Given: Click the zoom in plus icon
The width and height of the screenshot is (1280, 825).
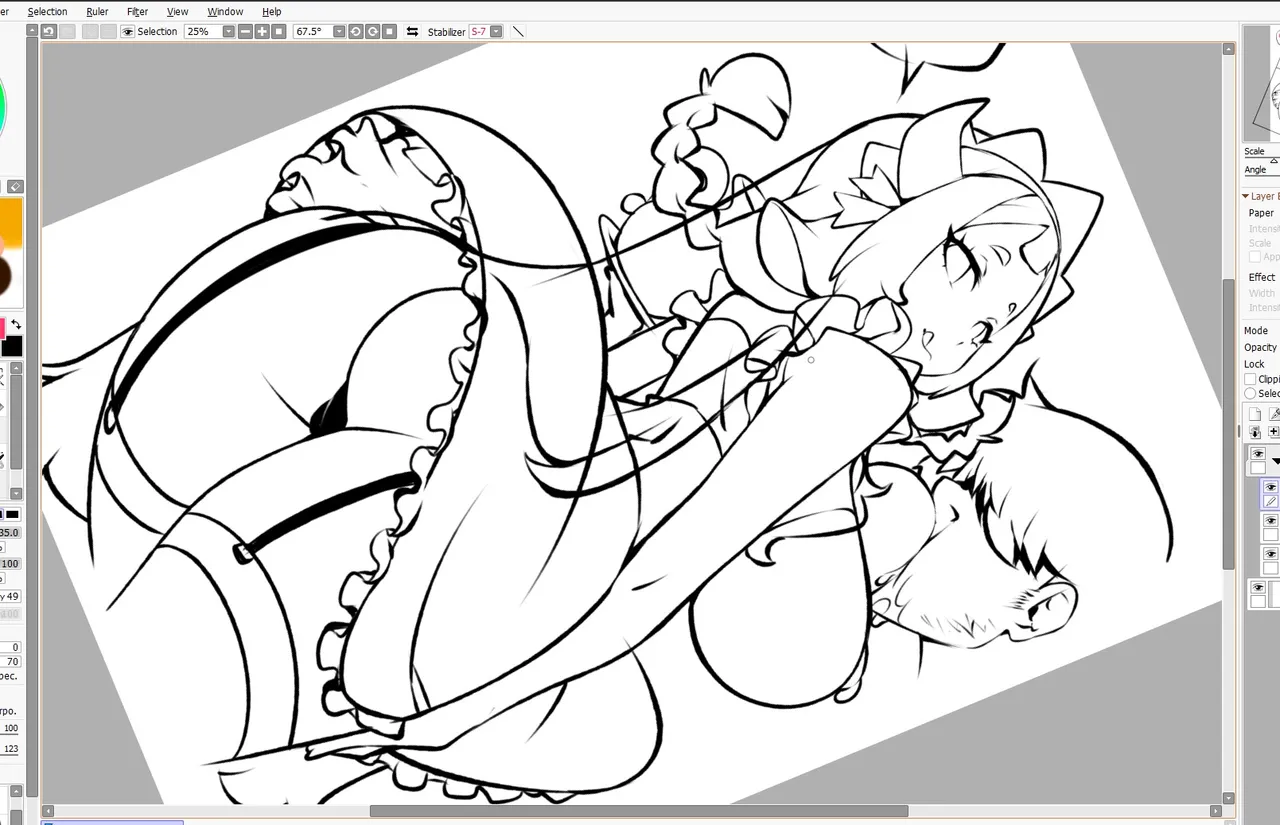Looking at the screenshot, I should 262,32.
